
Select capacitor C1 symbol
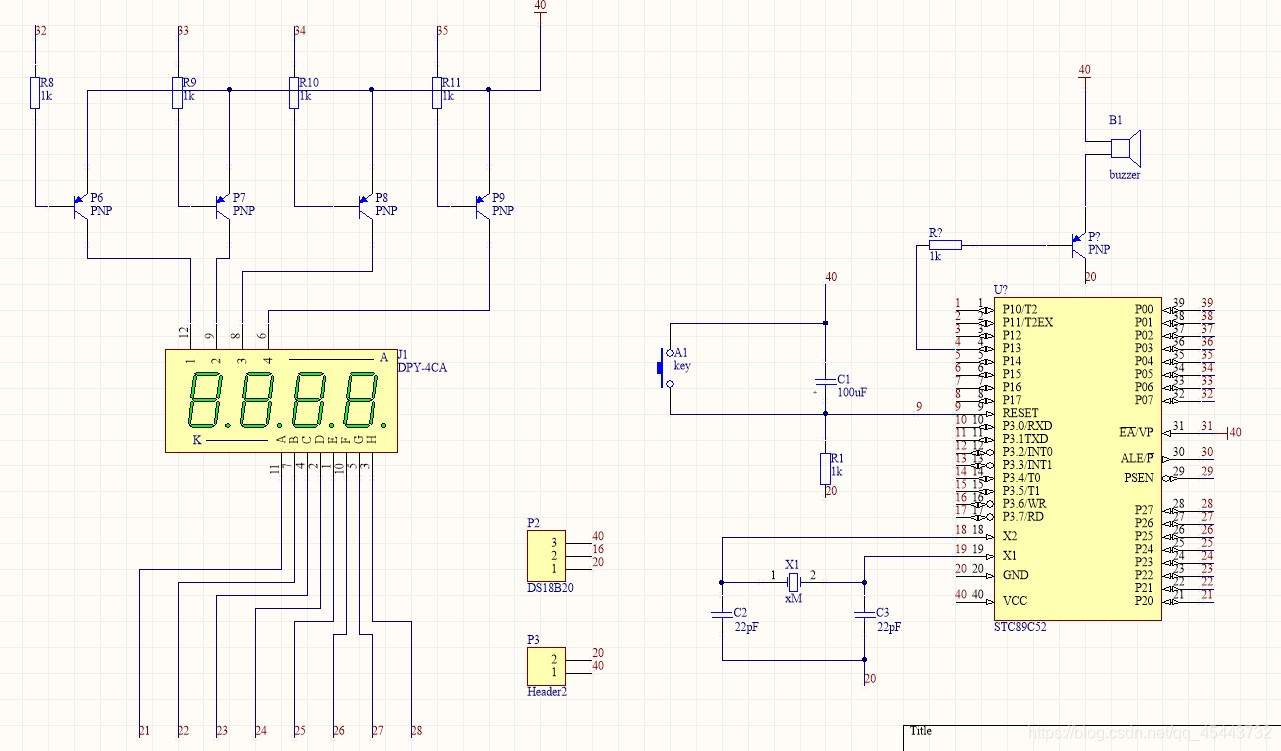click(825, 382)
